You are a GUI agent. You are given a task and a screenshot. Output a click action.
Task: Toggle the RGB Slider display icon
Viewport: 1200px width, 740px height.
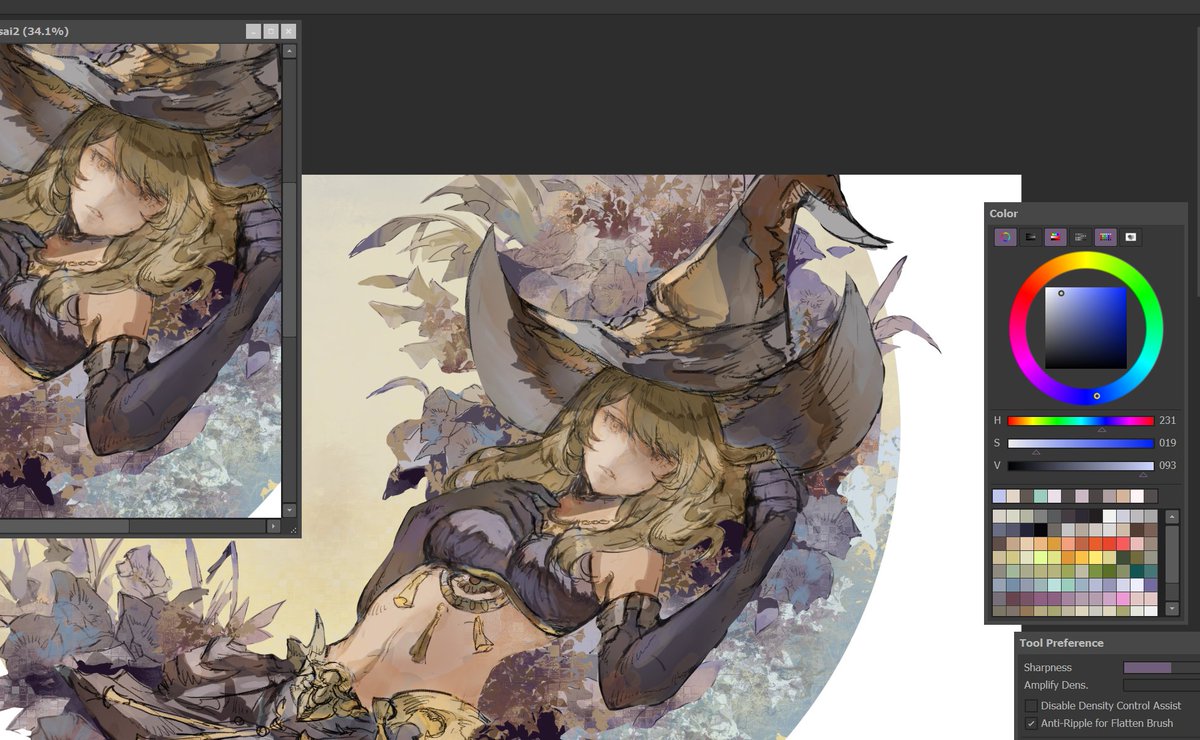pyautogui.click(x=1030, y=237)
